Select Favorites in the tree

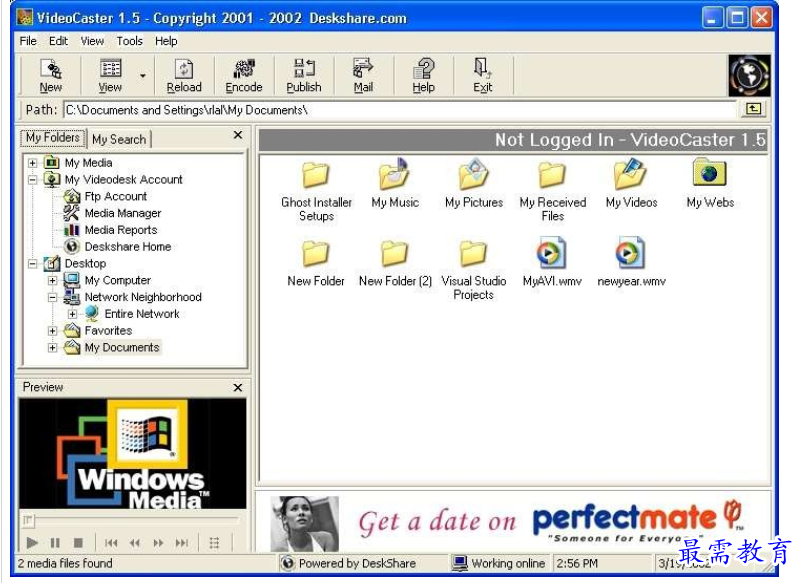point(108,331)
